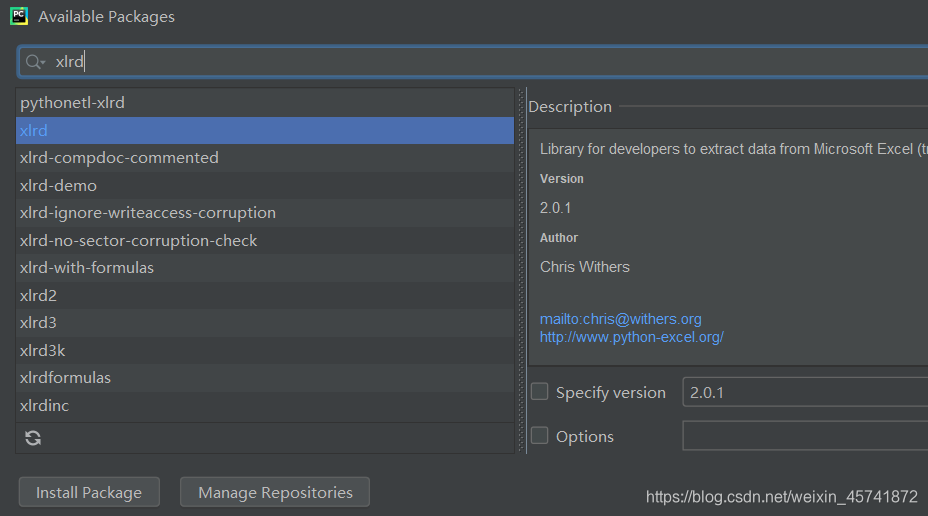Click the Manage Repositories button
This screenshot has width=928, height=516.
[275, 492]
